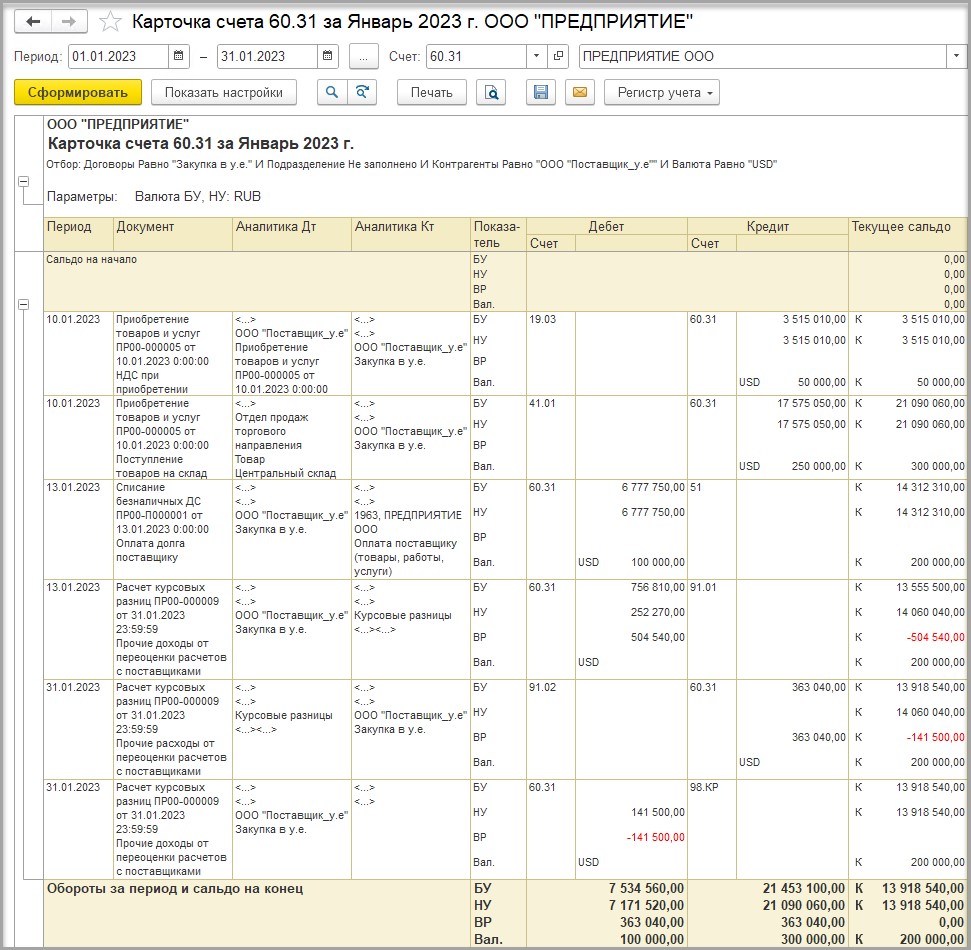Save report using the floppy disk icon

(x=541, y=93)
